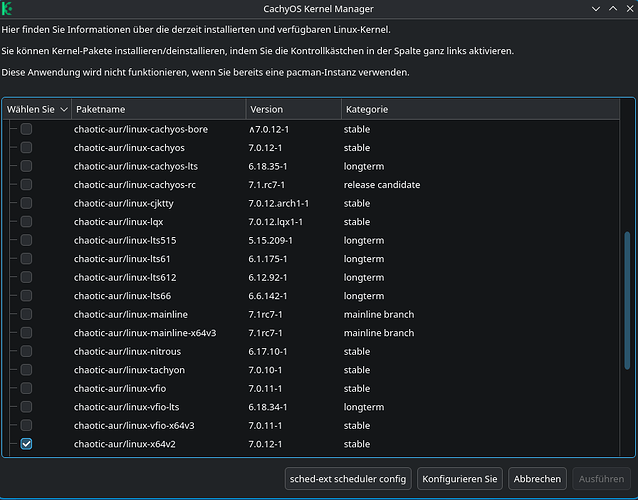Check the chaotic-aur/linux-vfio checkbox
This screenshot has width=638, height=500.
pos(26,388)
